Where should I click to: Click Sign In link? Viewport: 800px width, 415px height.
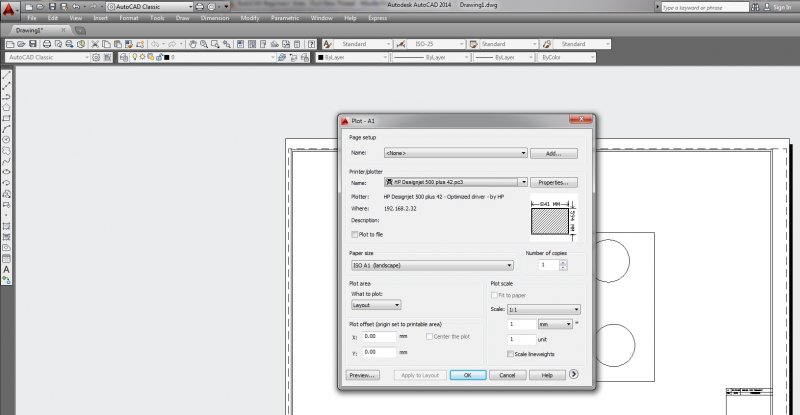(782, 7)
